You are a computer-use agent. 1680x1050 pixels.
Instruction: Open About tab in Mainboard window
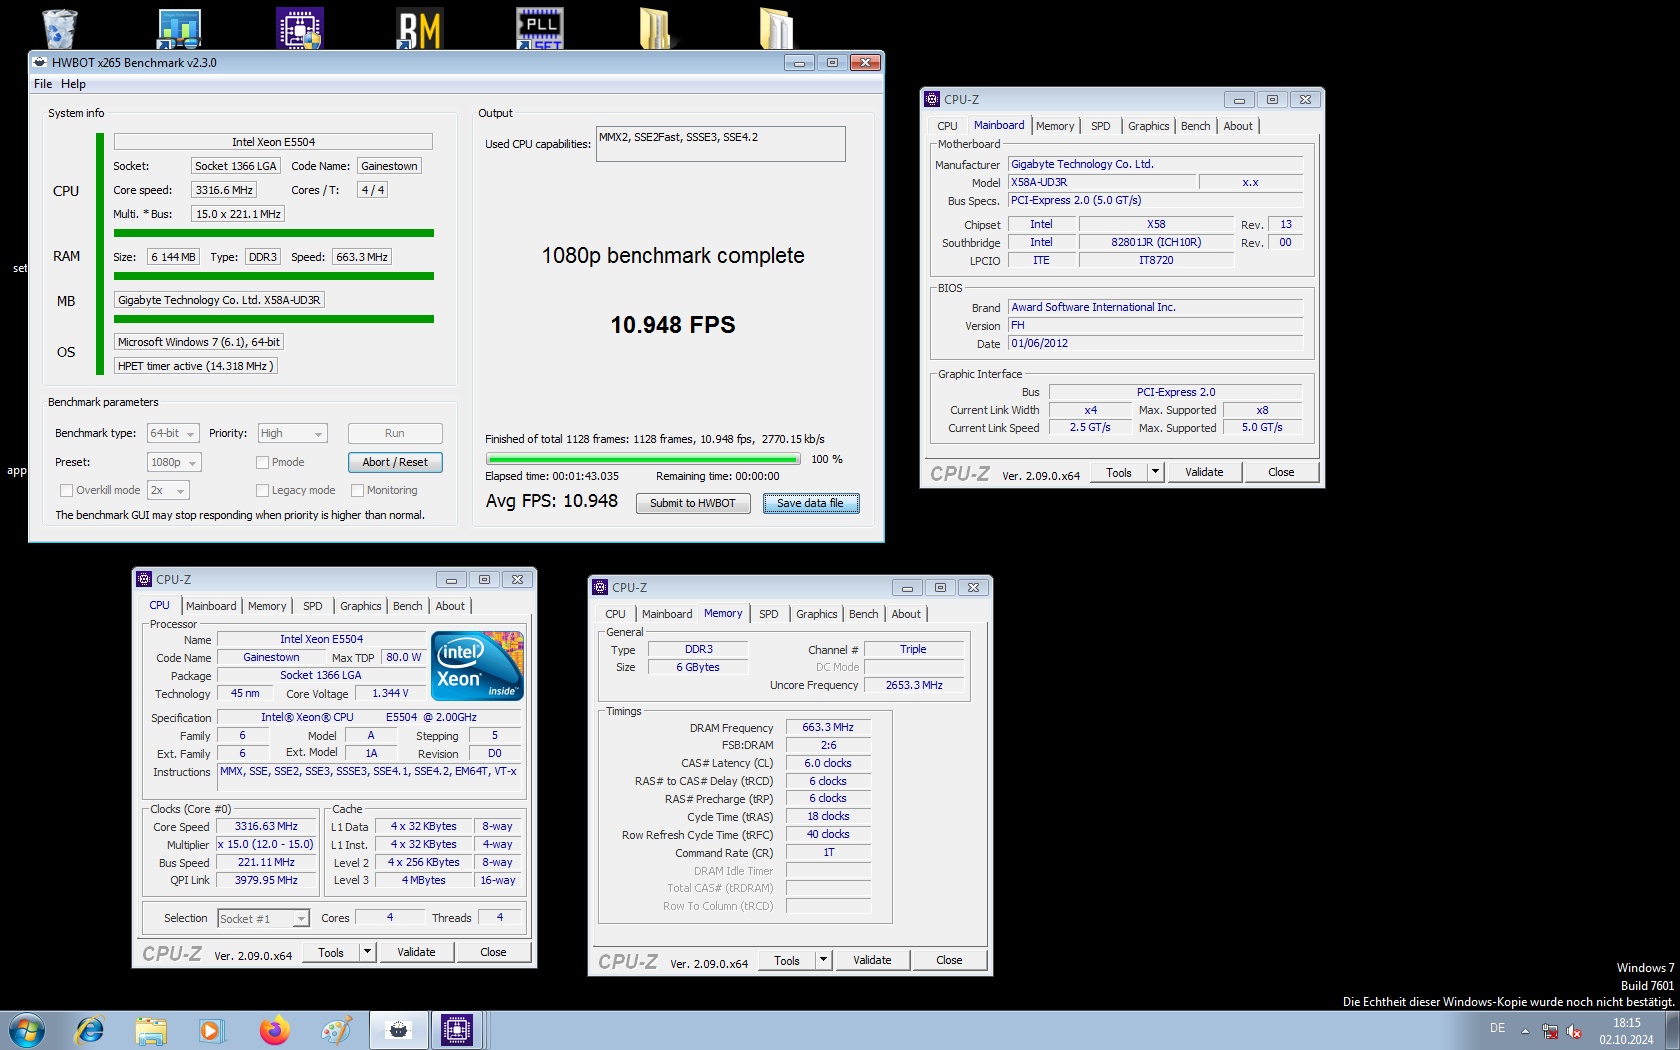pyautogui.click(x=1237, y=126)
